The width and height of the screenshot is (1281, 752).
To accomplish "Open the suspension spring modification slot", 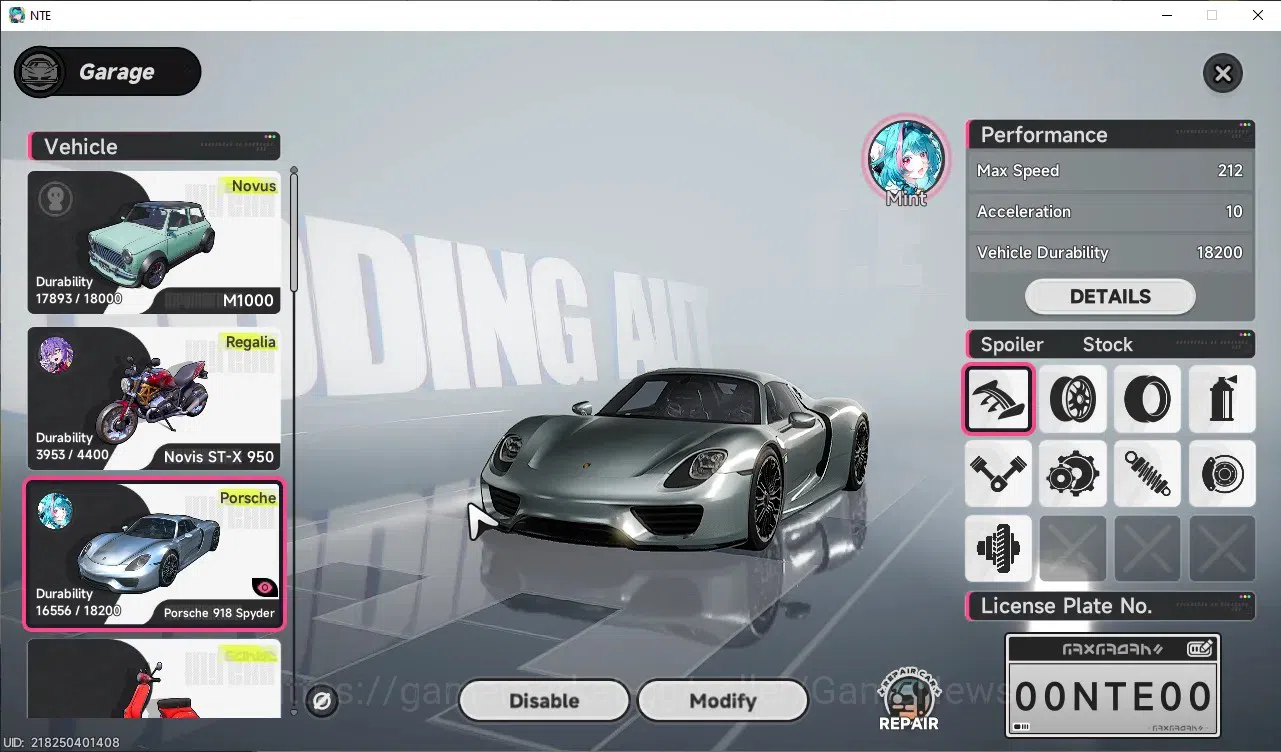I will (1148, 473).
